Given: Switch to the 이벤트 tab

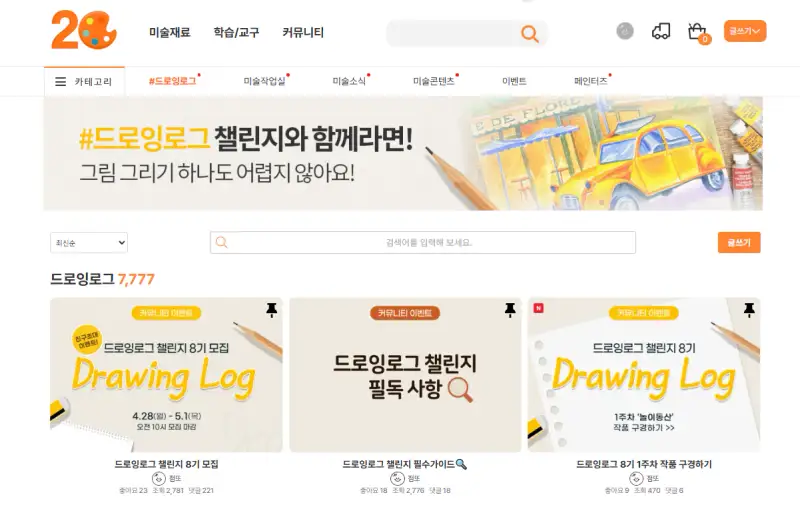Looking at the screenshot, I should (x=514, y=81).
